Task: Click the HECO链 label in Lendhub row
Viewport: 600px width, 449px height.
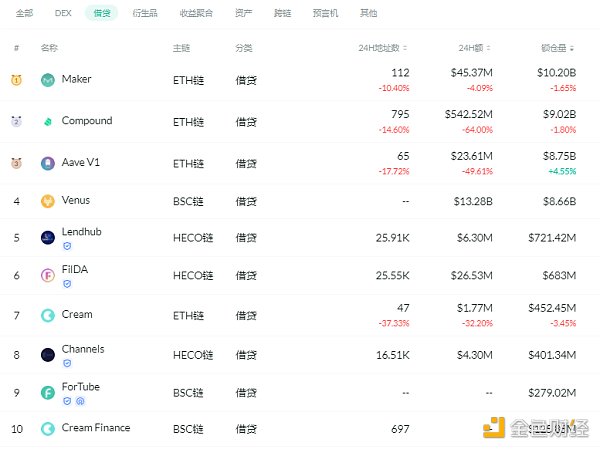Action: click(x=193, y=238)
